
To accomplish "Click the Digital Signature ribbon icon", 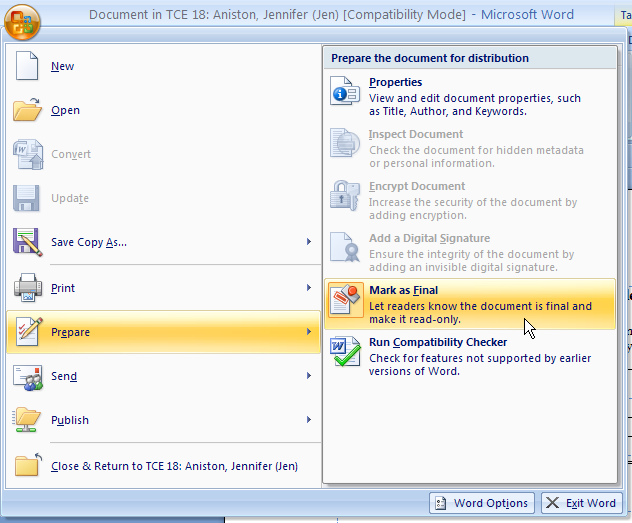I will coord(345,247).
